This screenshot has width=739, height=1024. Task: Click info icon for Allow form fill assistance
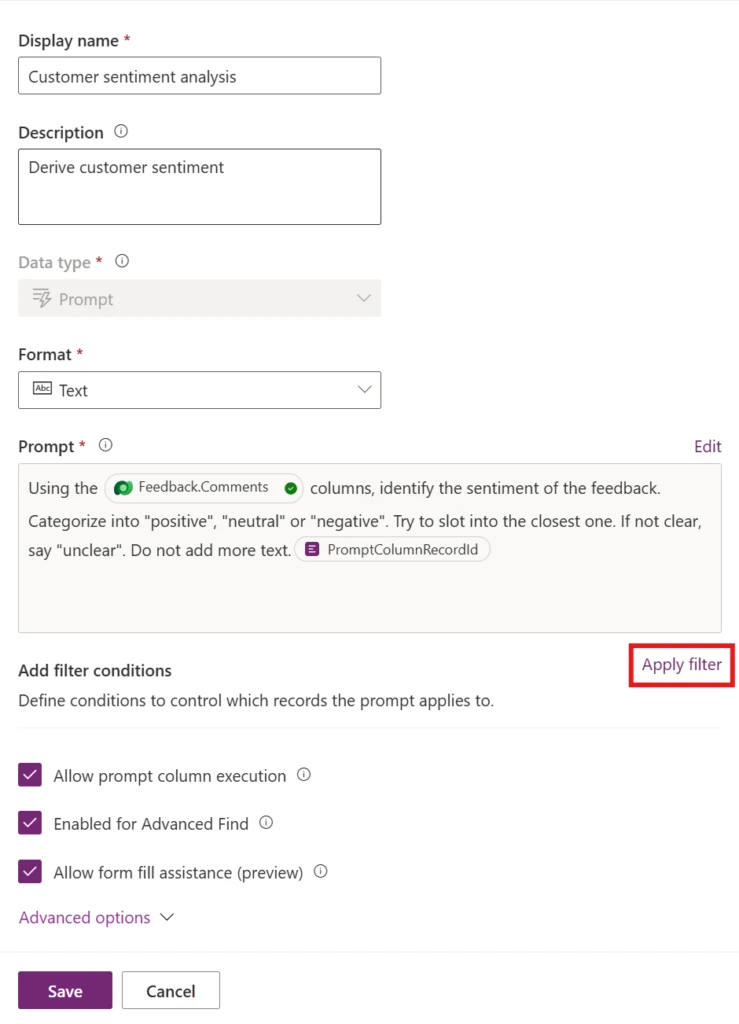point(321,871)
